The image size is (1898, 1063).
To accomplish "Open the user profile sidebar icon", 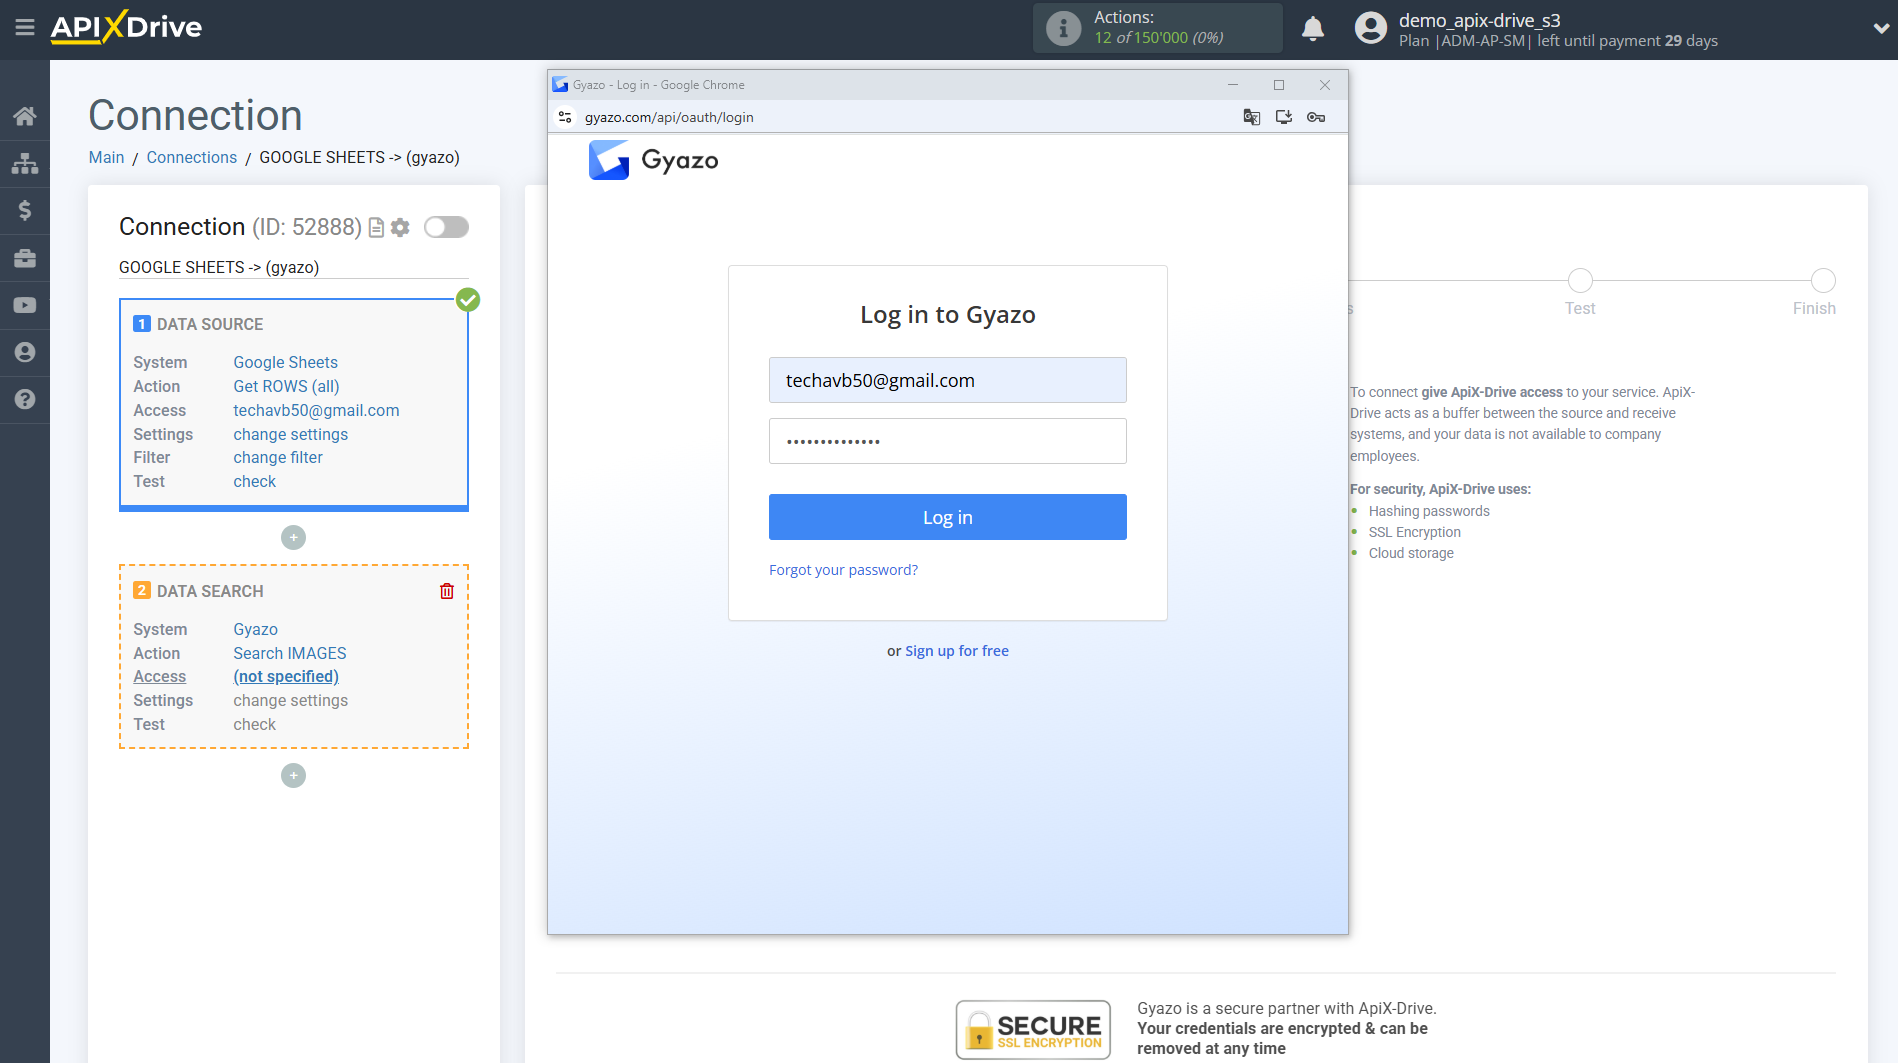I will pyautogui.click(x=25, y=352).
